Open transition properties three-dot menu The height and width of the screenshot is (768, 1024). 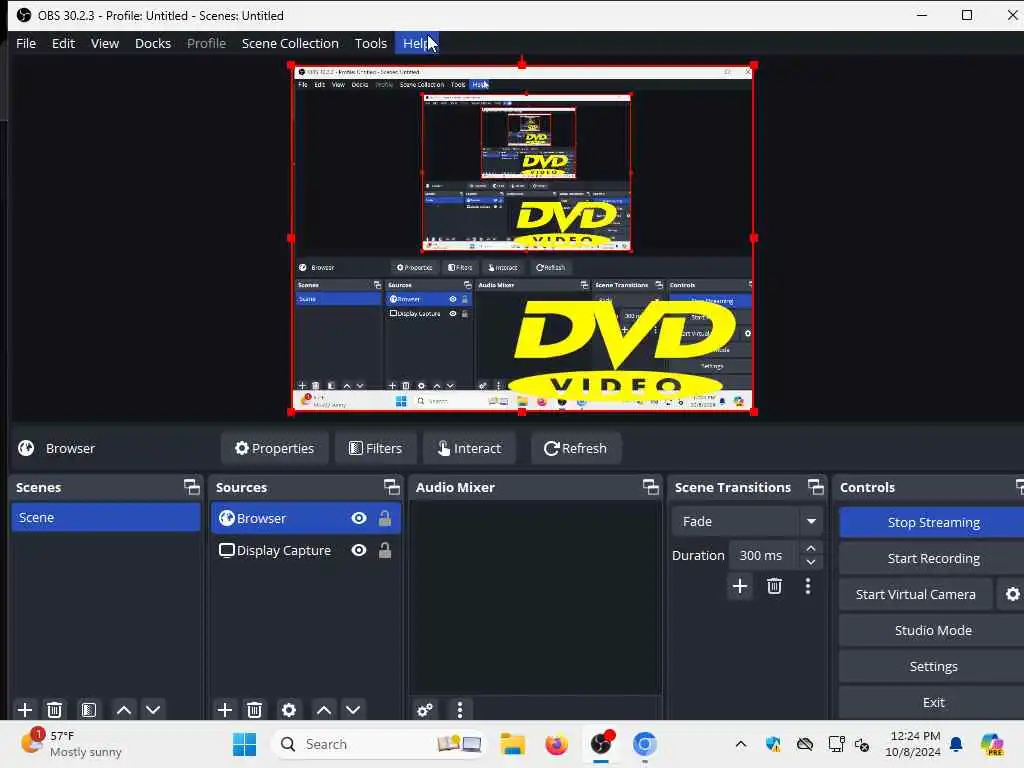[x=808, y=586]
